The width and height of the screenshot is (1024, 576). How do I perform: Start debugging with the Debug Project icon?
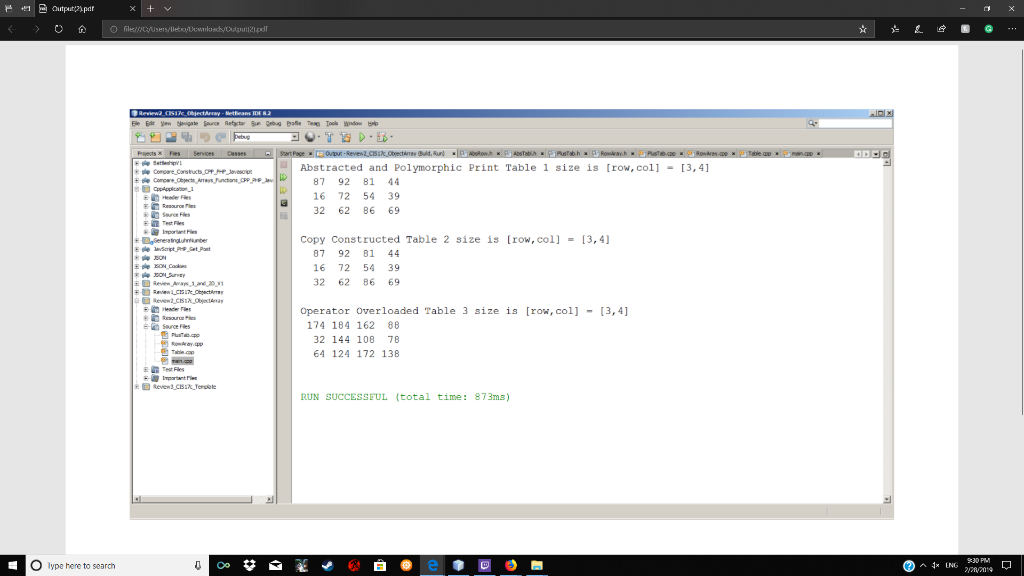point(380,137)
